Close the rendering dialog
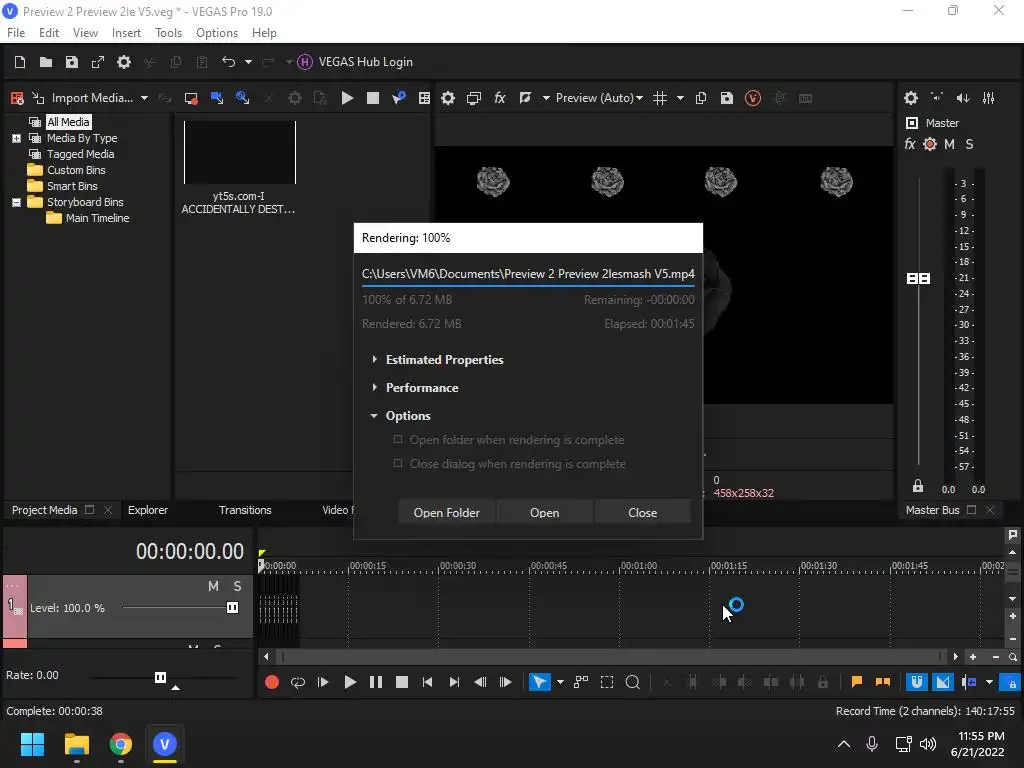This screenshot has height=768, width=1024. click(x=643, y=513)
